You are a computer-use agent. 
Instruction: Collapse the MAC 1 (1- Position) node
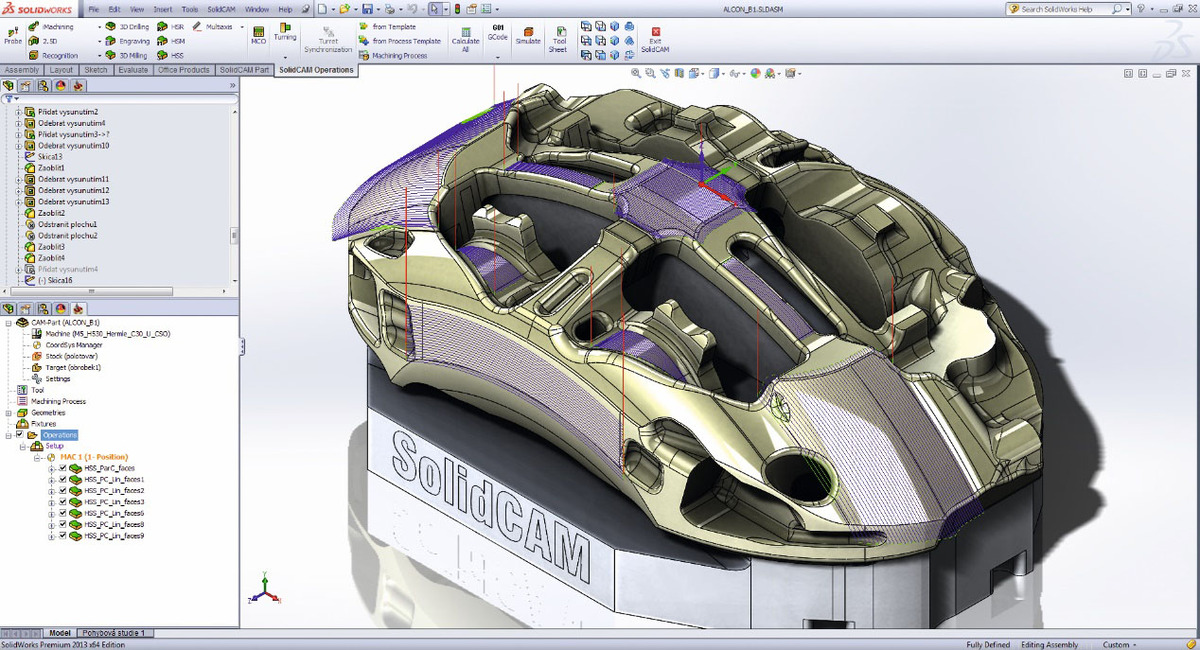(36, 457)
